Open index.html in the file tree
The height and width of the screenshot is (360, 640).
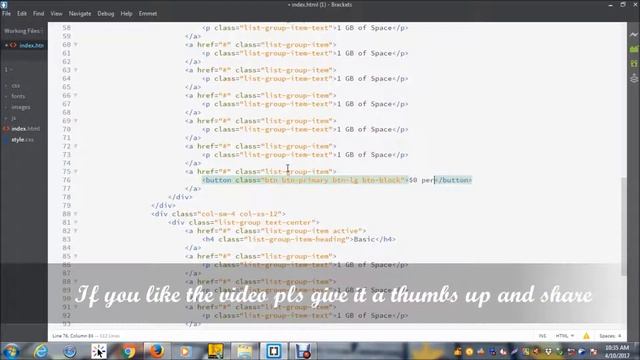pyautogui.click(x=26, y=129)
